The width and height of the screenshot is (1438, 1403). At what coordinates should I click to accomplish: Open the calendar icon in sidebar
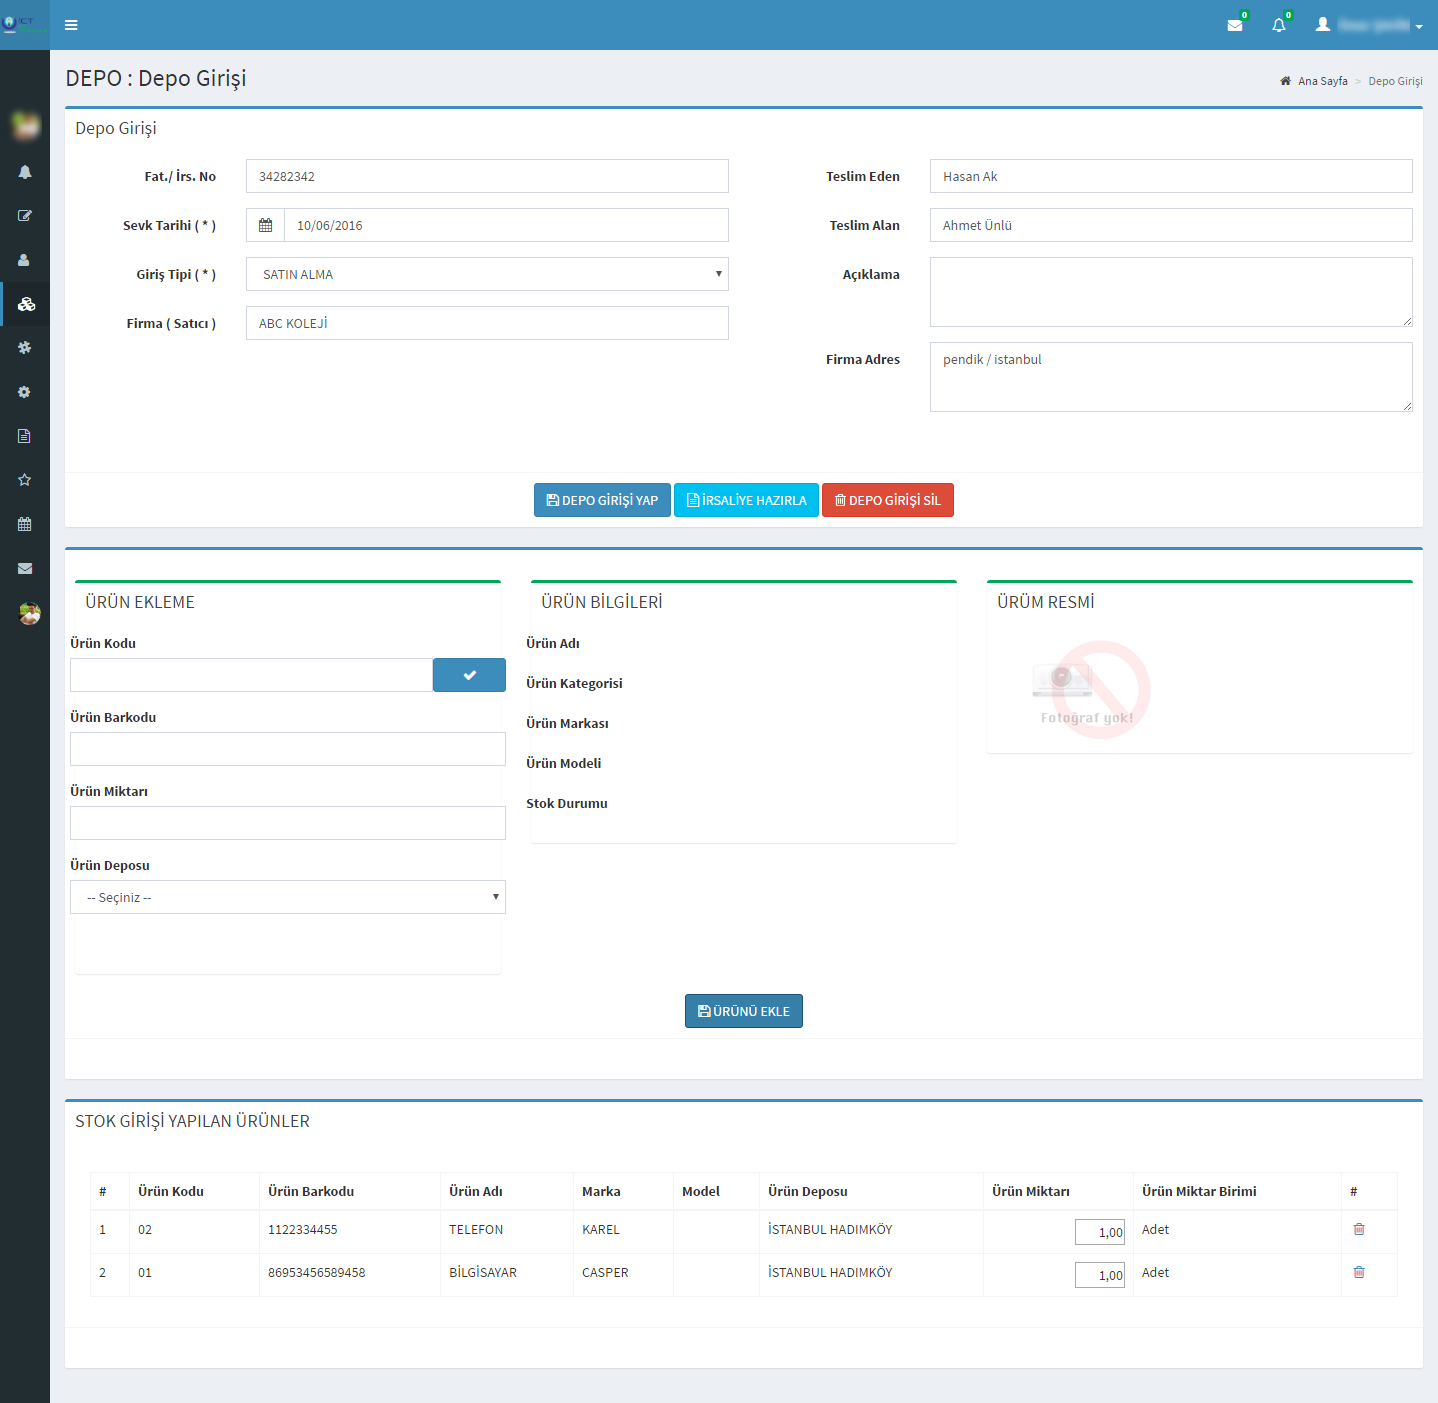(25, 524)
